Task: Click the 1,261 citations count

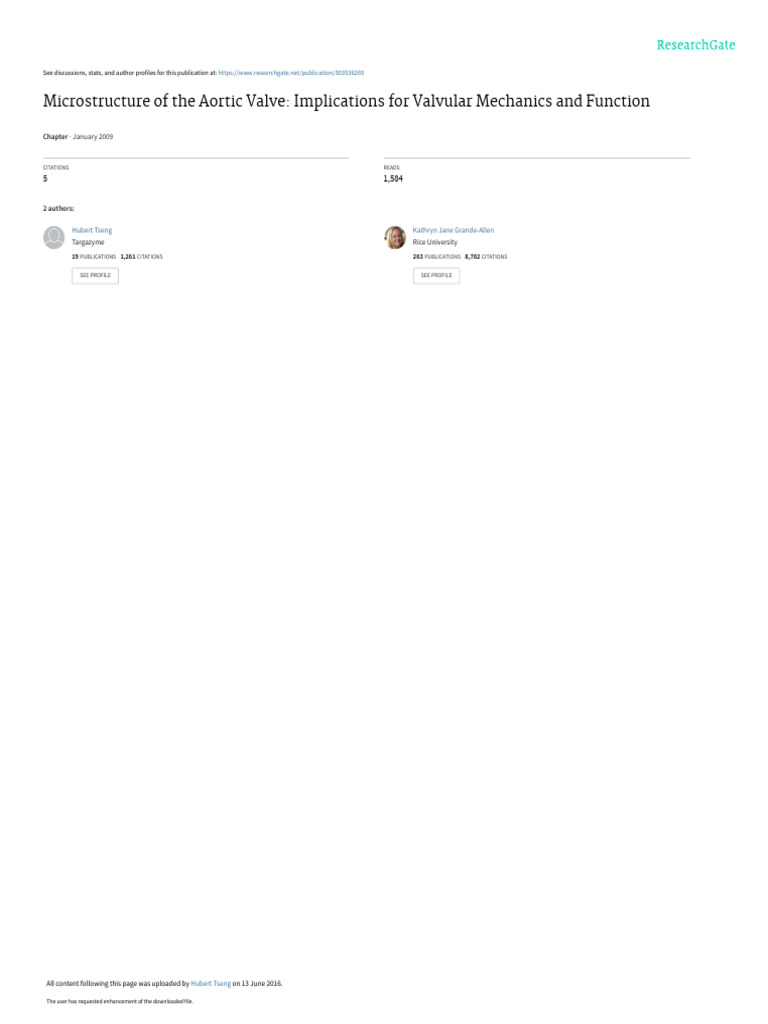Action: tap(142, 257)
